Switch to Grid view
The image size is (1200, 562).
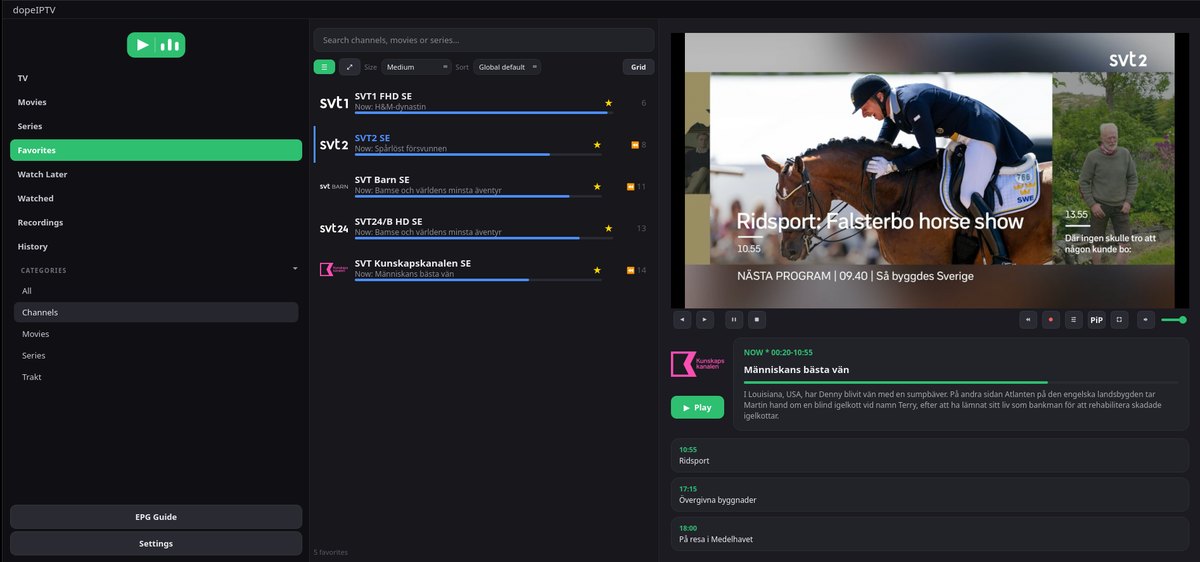point(638,67)
